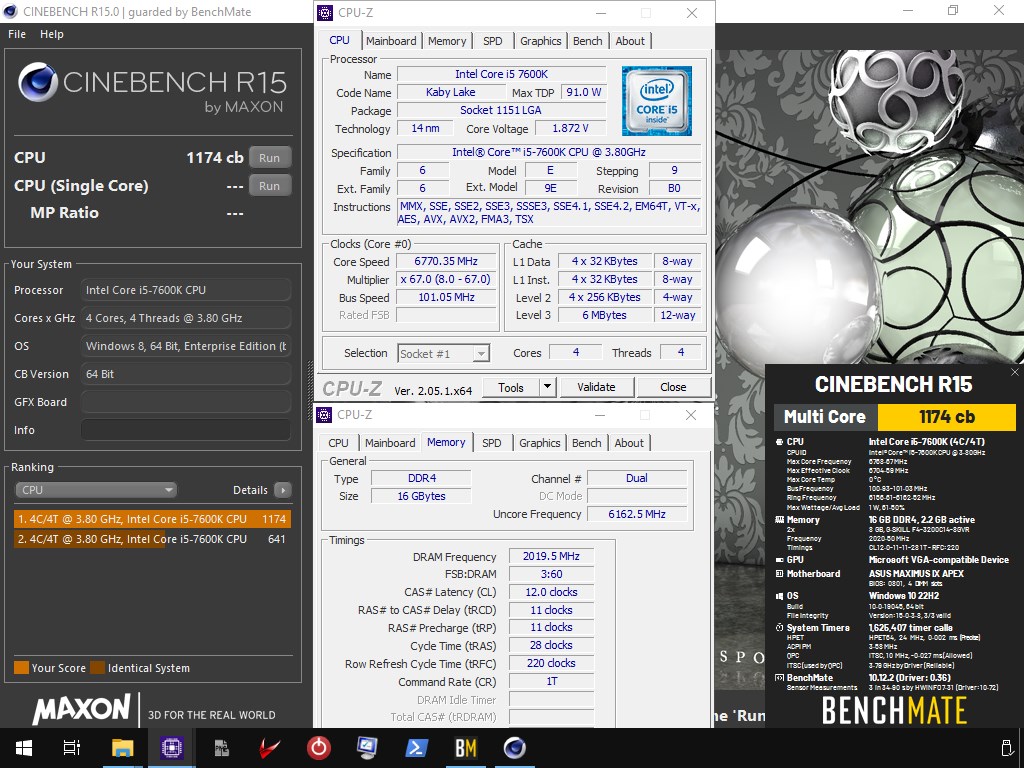The width and height of the screenshot is (1024, 768).
Task: Switch to BenchMate BM taskbar icon
Action: (x=466, y=748)
